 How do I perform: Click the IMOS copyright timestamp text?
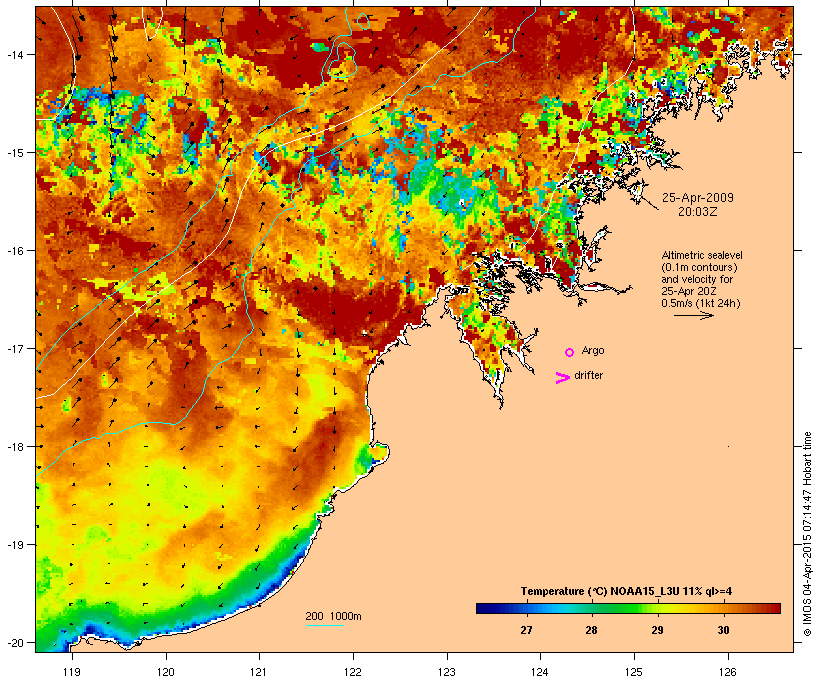click(807, 534)
